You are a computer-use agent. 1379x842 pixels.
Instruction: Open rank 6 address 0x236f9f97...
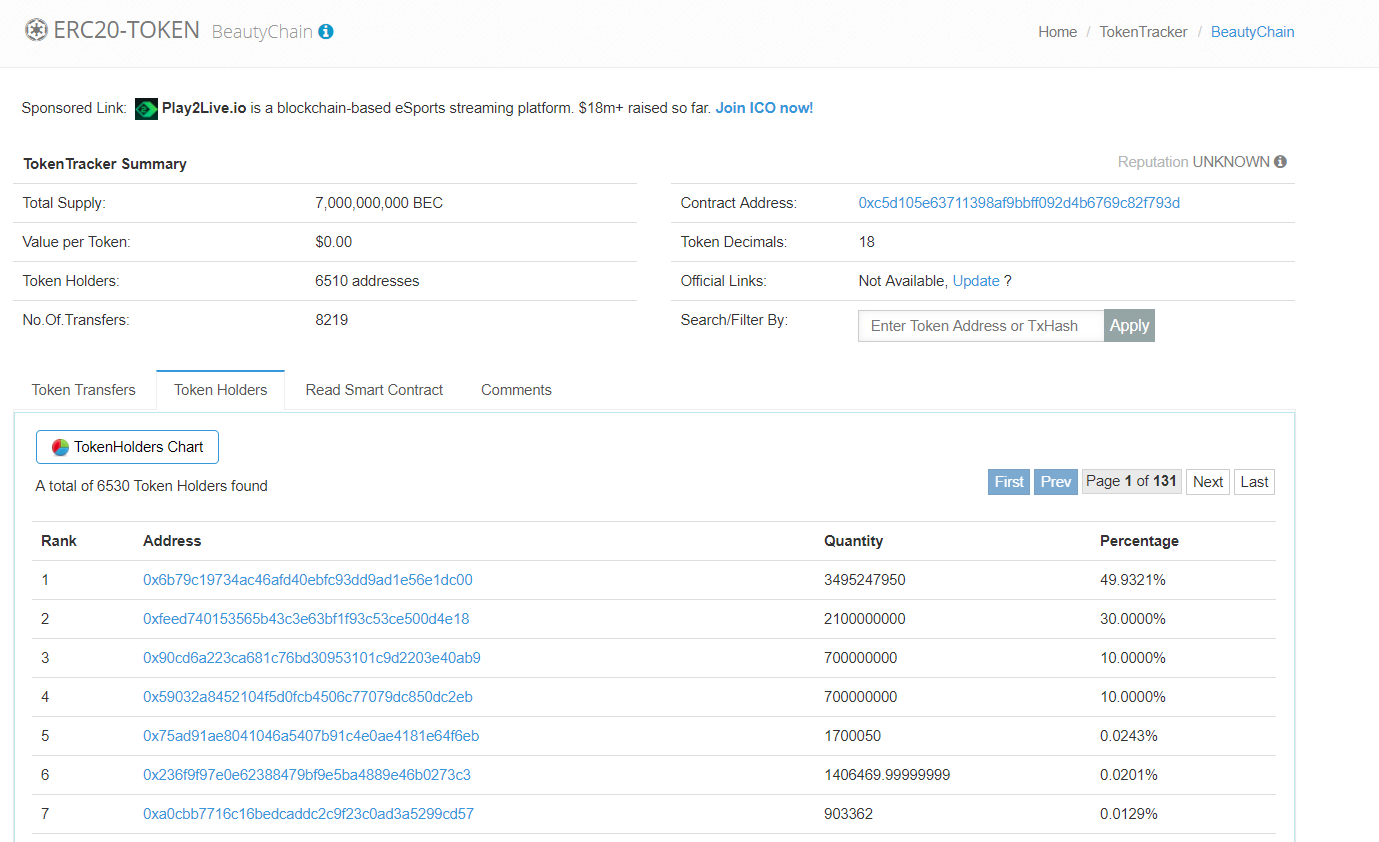point(307,775)
